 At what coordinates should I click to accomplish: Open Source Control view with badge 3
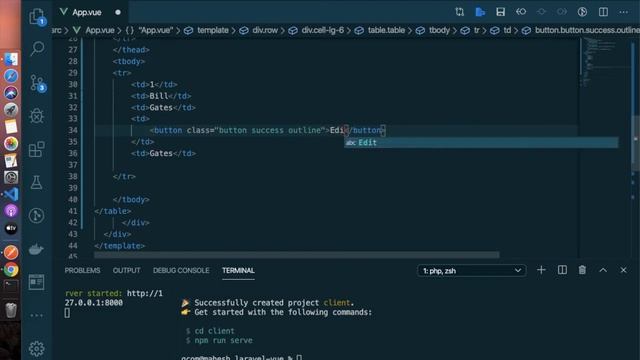(x=37, y=83)
